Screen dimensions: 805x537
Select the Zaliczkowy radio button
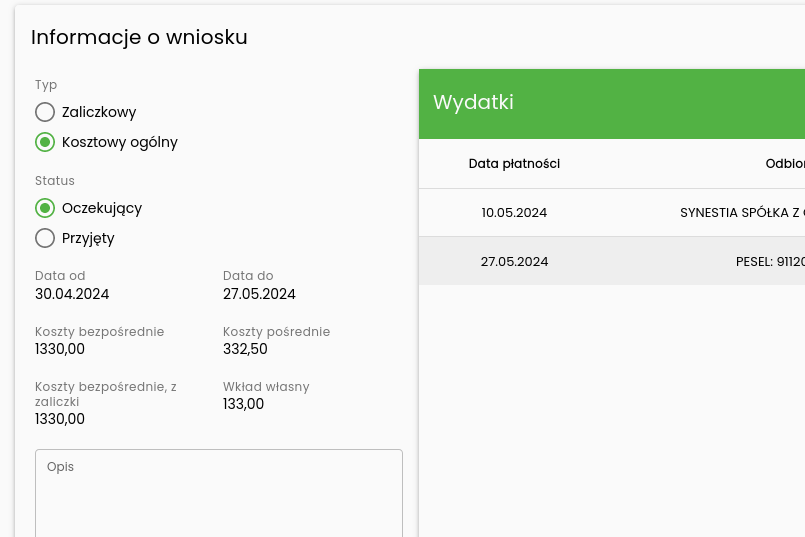pyautogui.click(x=45, y=112)
